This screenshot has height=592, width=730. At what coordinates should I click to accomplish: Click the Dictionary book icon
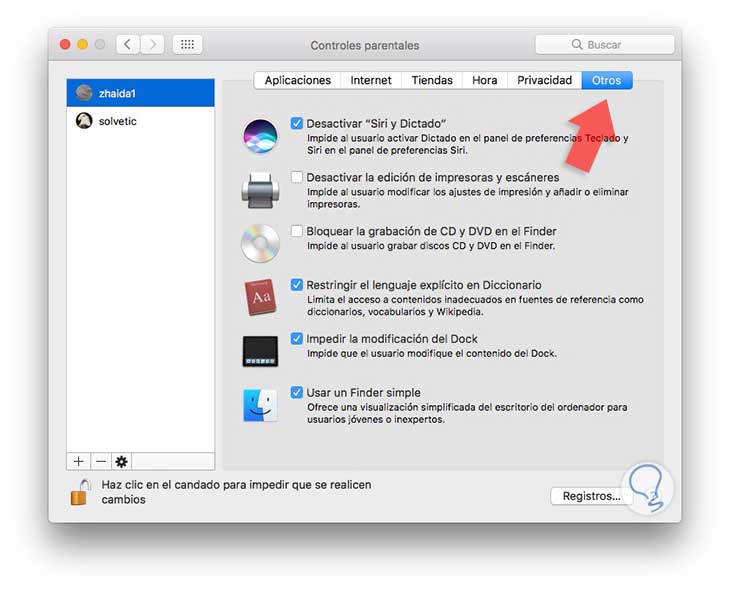point(260,297)
